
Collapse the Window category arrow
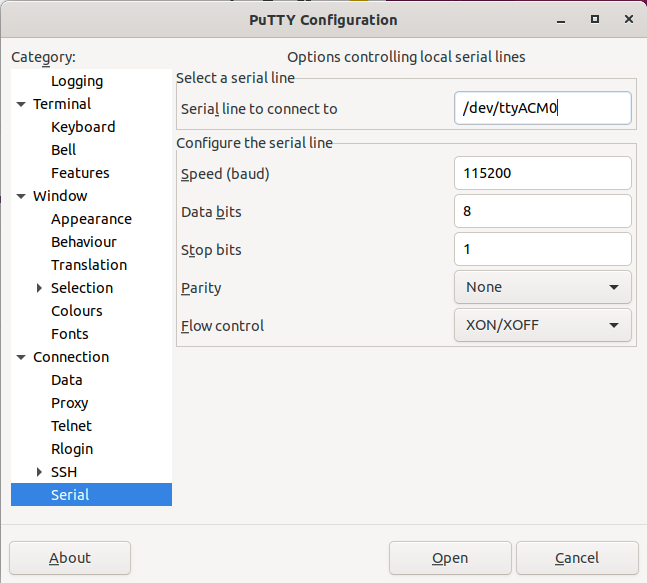coord(21,196)
